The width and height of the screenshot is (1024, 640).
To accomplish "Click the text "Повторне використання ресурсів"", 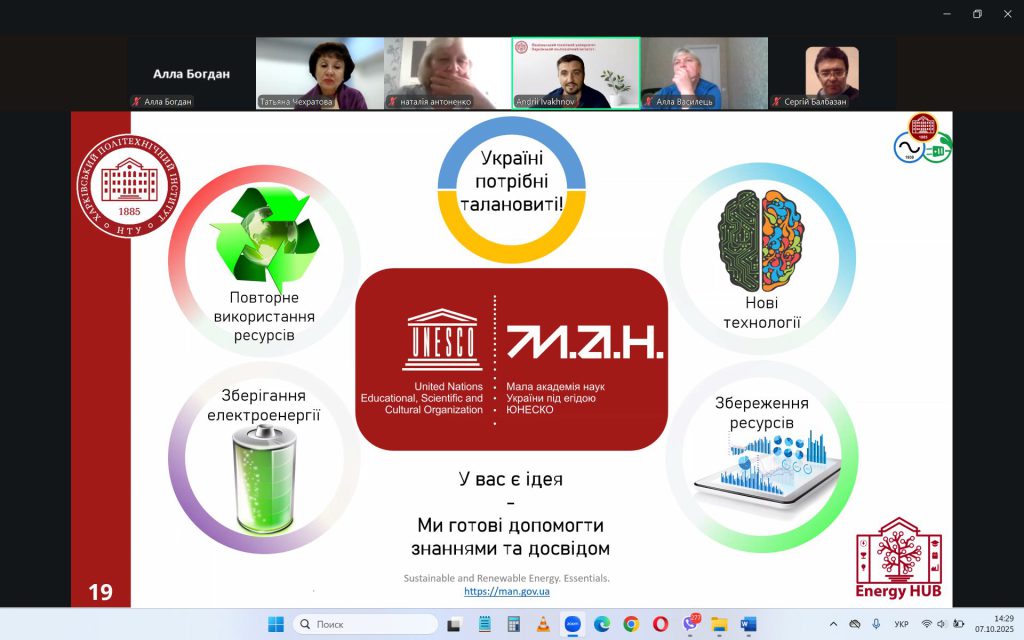I will pos(264,316).
